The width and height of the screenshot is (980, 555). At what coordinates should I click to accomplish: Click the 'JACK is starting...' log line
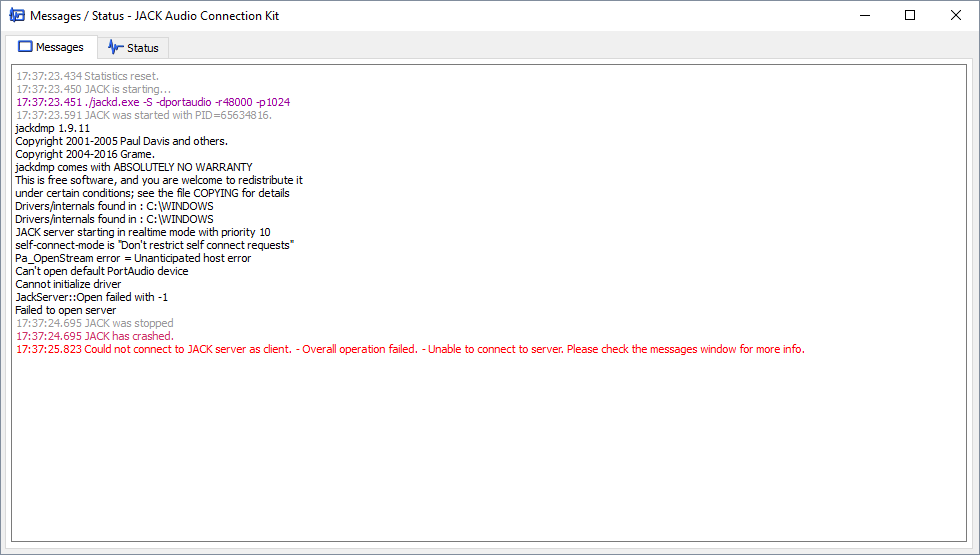click(x=93, y=89)
